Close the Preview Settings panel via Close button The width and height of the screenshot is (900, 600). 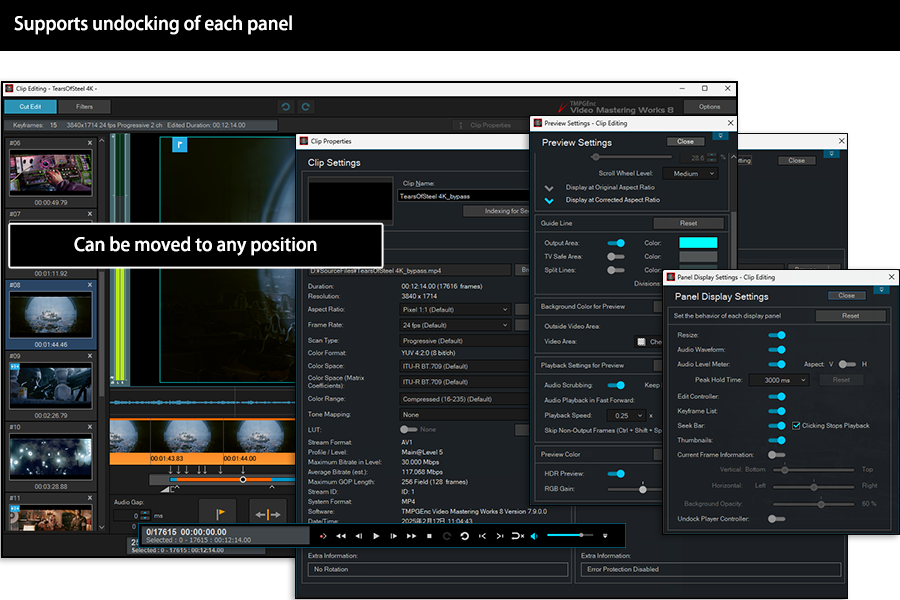(x=685, y=142)
